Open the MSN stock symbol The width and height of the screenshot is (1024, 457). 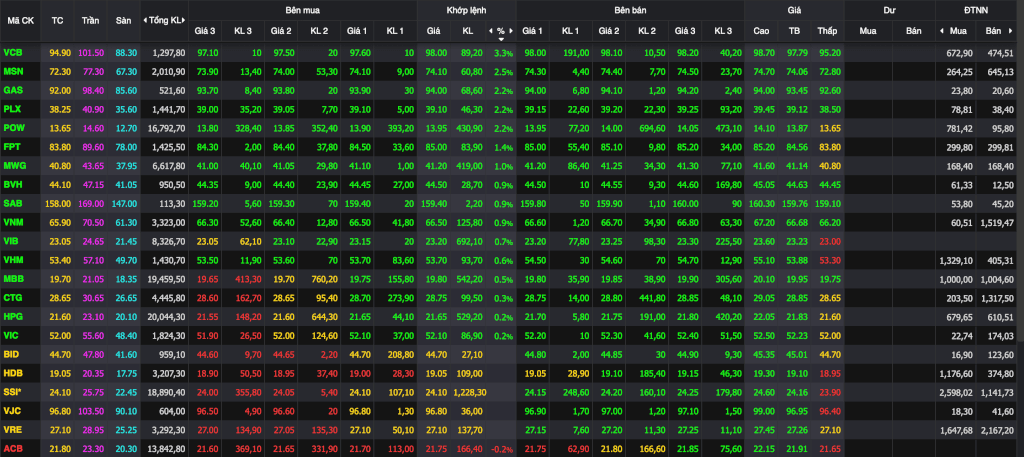click(13, 71)
